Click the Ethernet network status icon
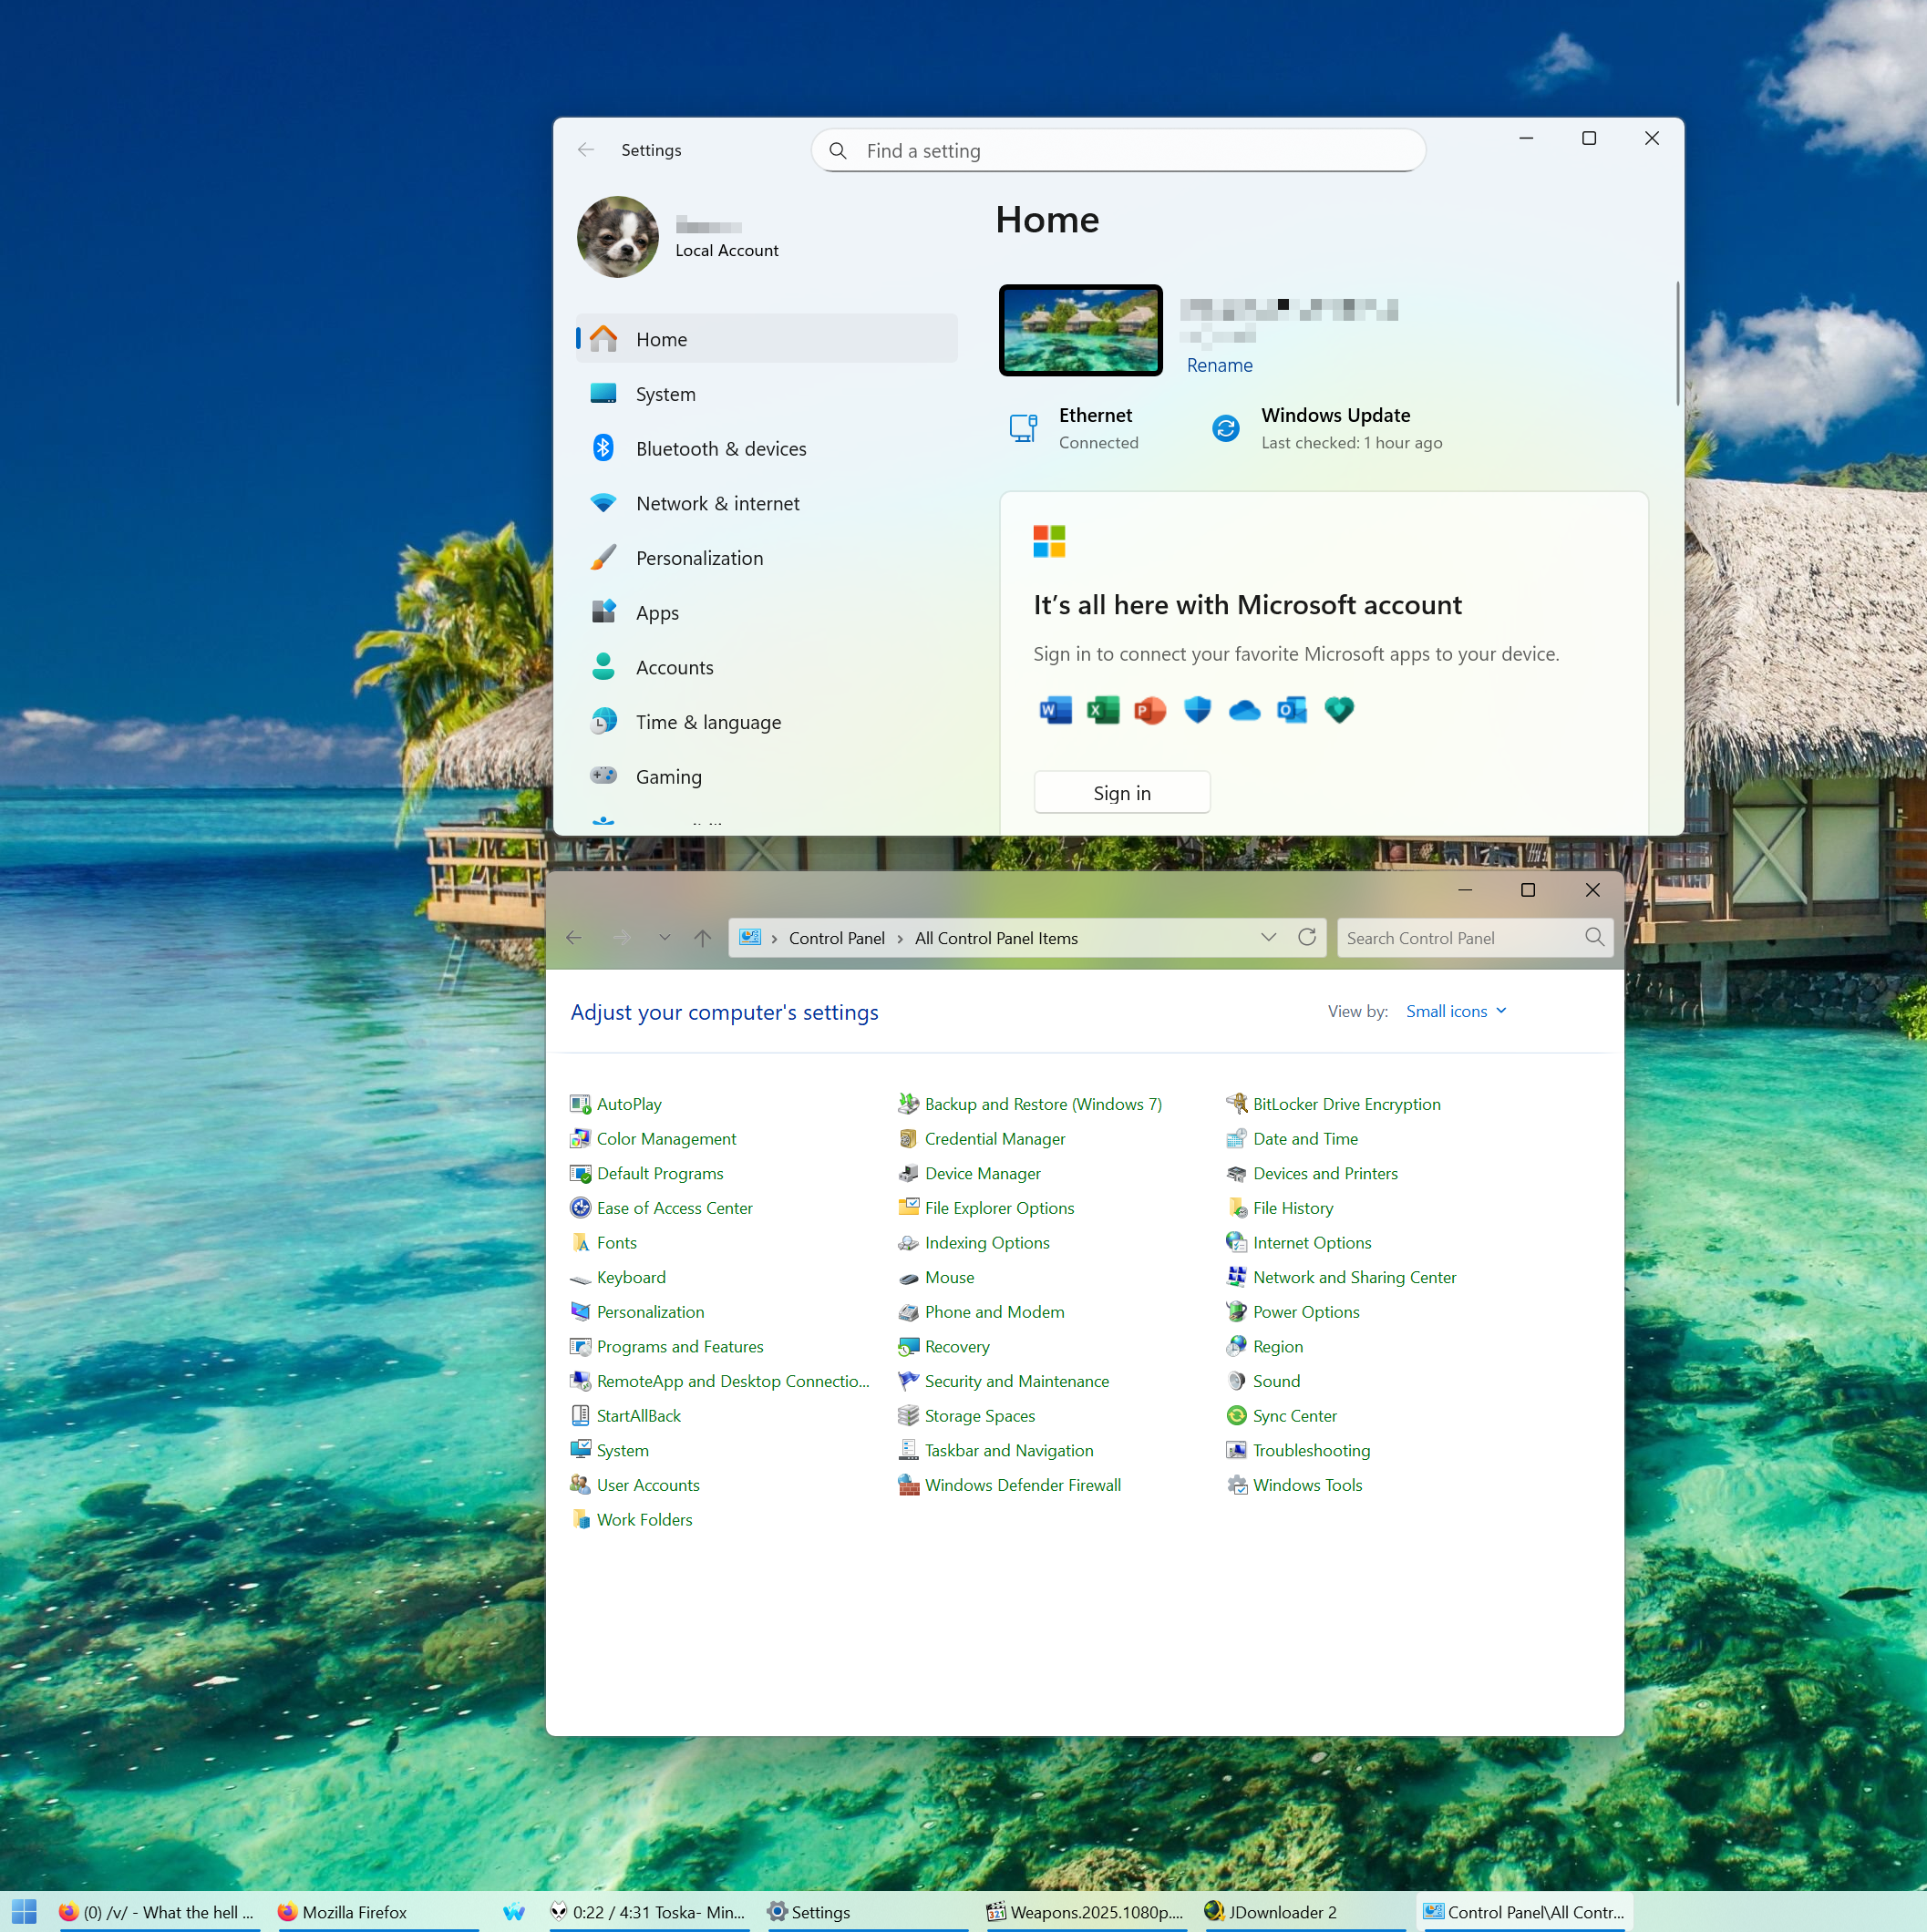The width and height of the screenshot is (1927, 1932). (1023, 428)
